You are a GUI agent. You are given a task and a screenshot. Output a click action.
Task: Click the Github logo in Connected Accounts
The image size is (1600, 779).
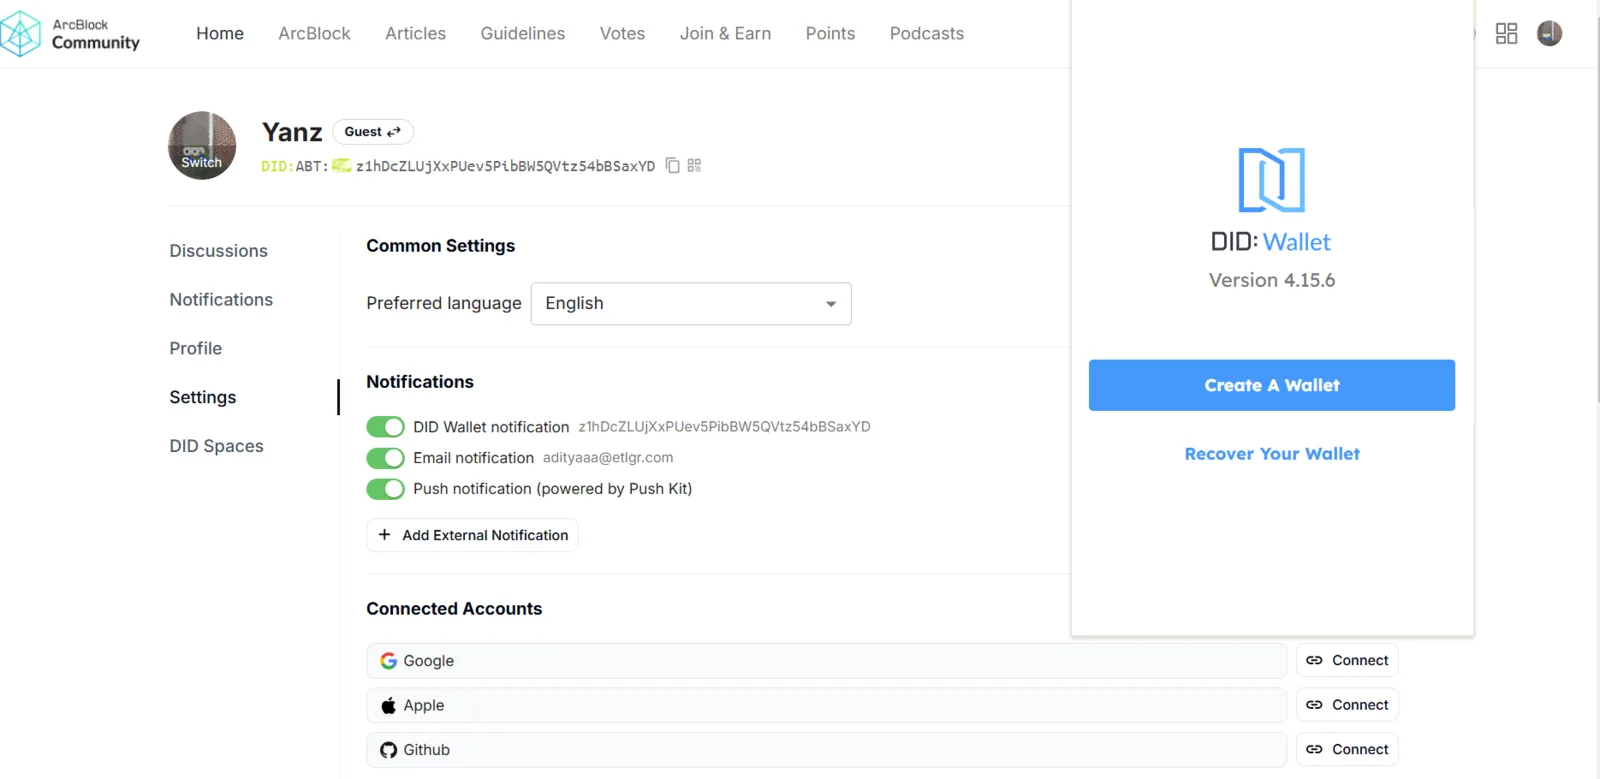point(389,750)
